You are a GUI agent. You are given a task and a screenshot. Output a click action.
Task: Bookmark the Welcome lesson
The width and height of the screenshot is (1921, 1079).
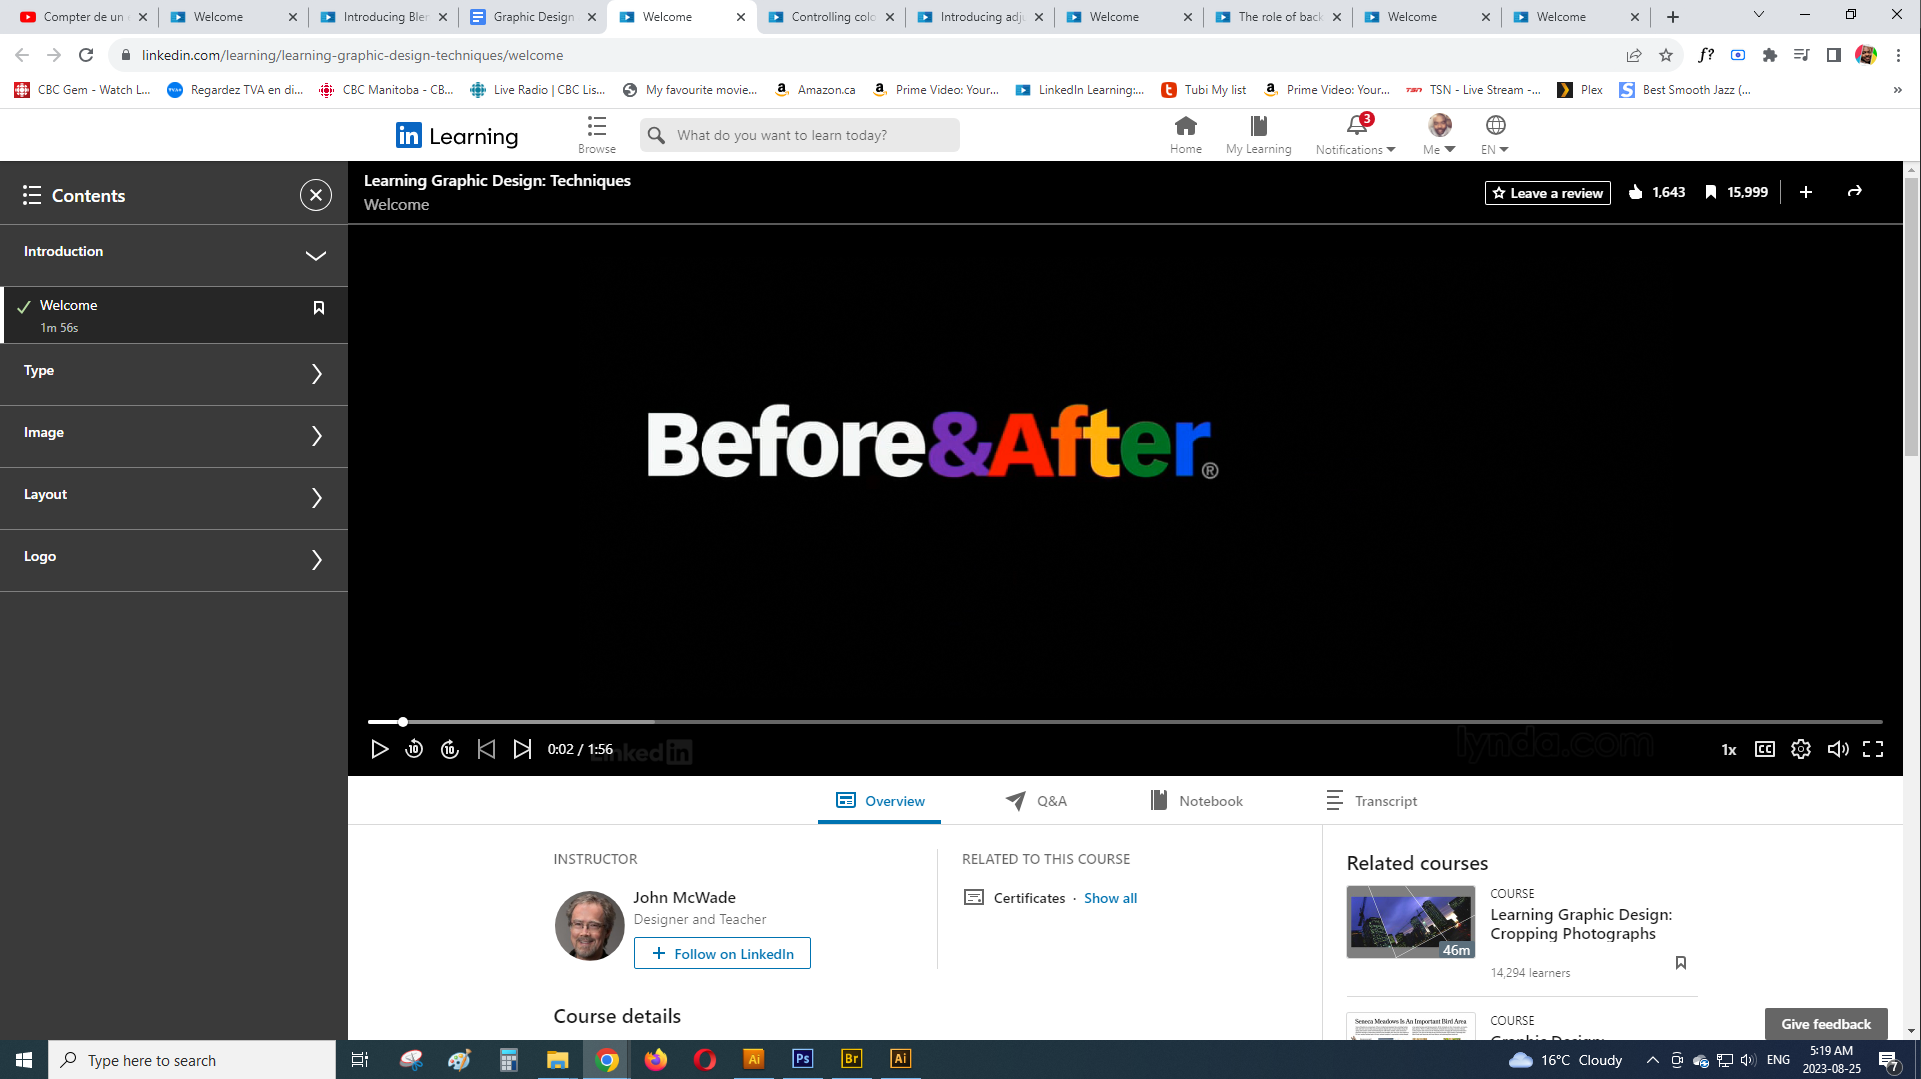tap(319, 308)
